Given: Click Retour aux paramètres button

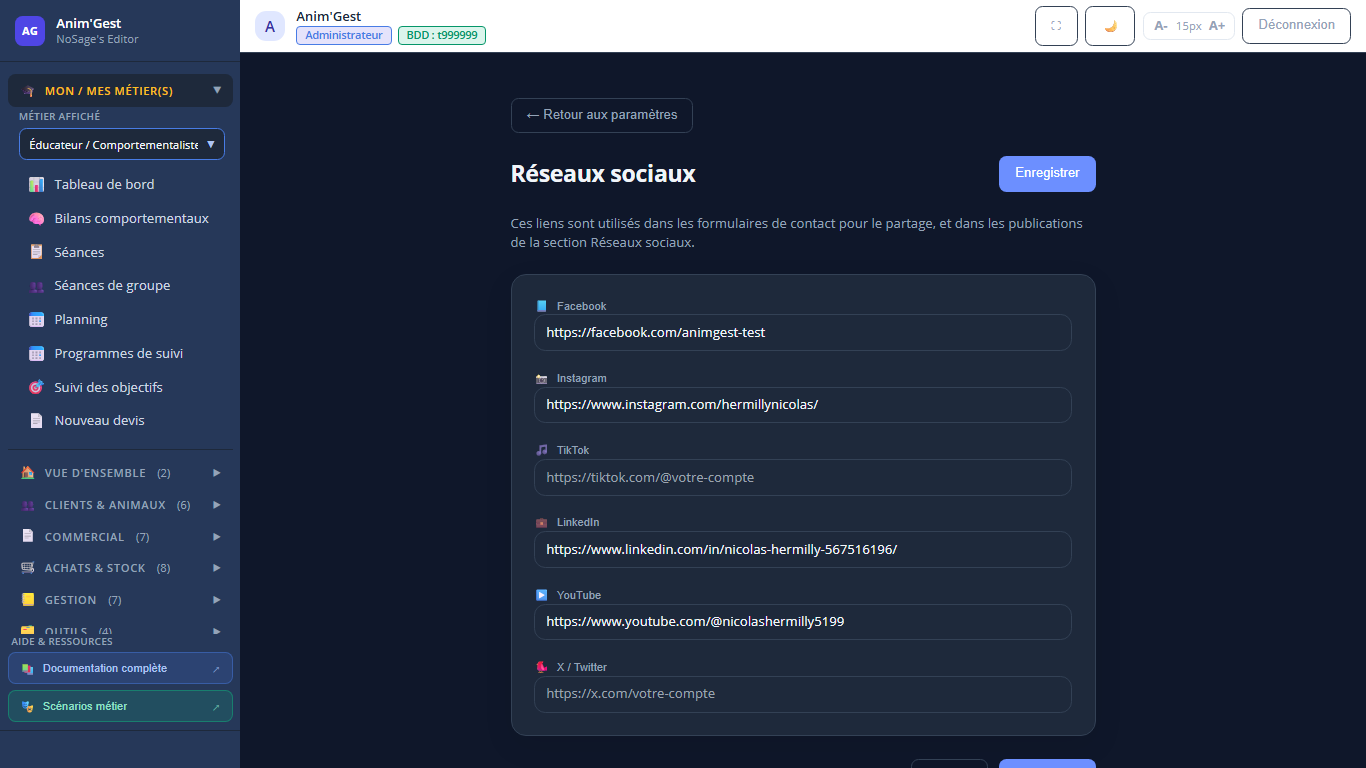Looking at the screenshot, I should [602, 115].
